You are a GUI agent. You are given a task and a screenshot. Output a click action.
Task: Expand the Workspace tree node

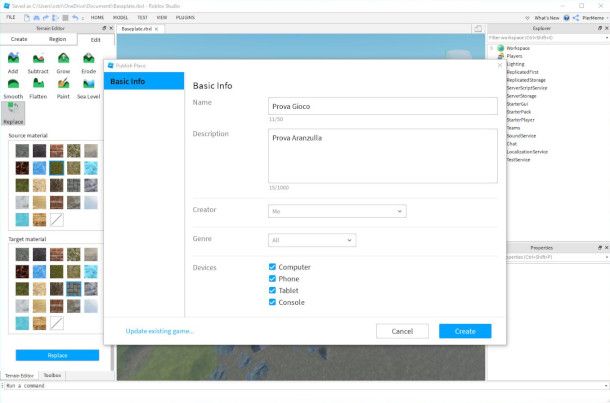(492, 48)
